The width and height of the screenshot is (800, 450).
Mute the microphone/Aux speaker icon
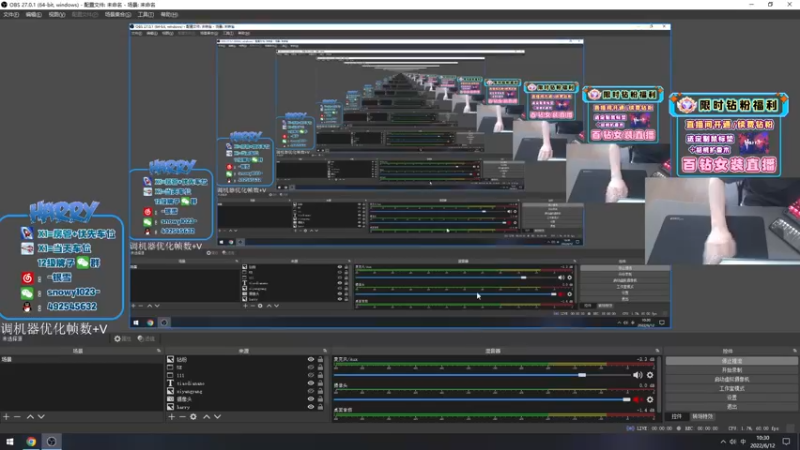pos(638,375)
